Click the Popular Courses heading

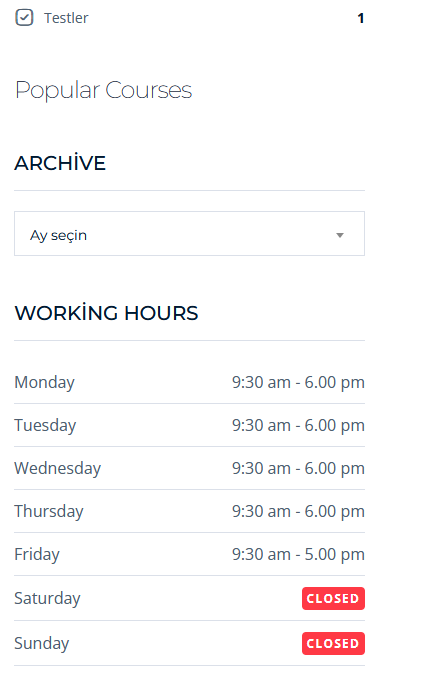pos(104,90)
